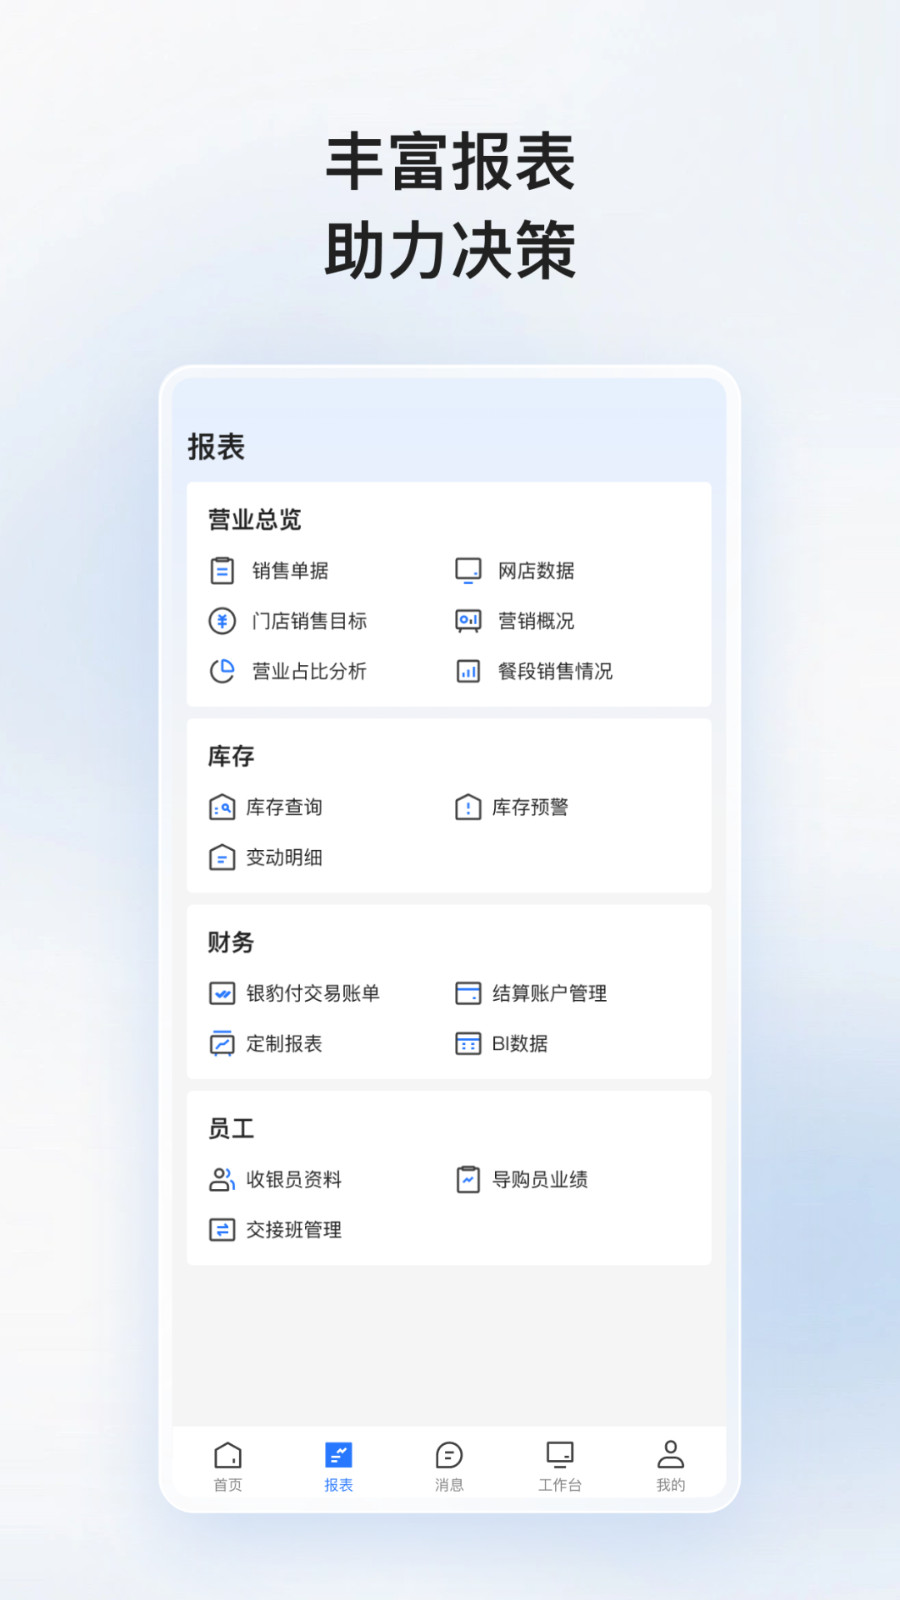The width and height of the screenshot is (900, 1600).
Task: Switch to the 首页 tab
Action: pos(228,1466)
